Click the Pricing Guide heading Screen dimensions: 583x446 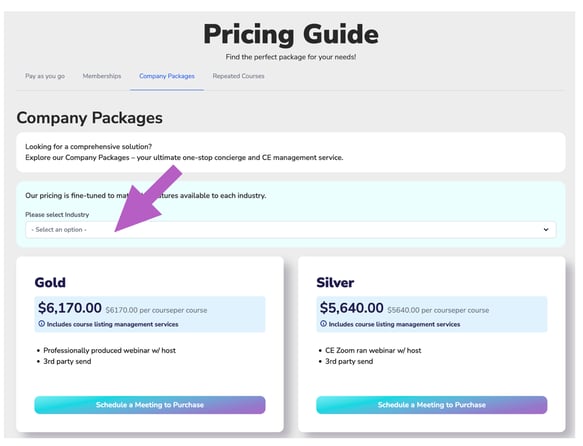pos(291,34)
